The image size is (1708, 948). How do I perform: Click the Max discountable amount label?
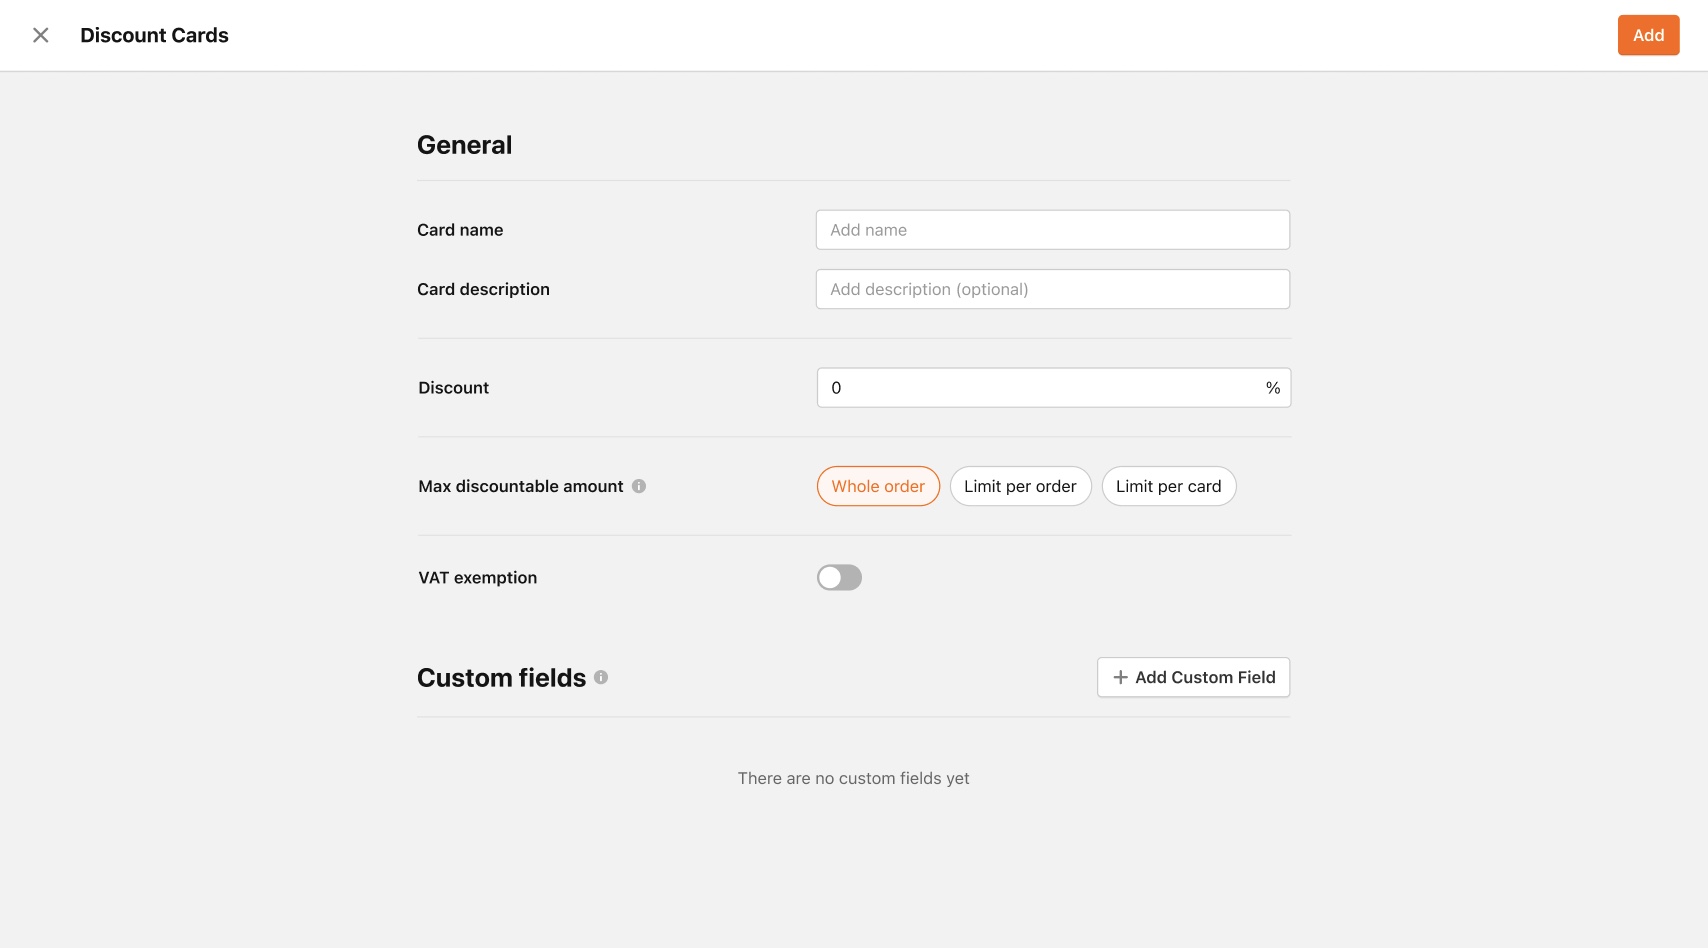click(520, 486)
